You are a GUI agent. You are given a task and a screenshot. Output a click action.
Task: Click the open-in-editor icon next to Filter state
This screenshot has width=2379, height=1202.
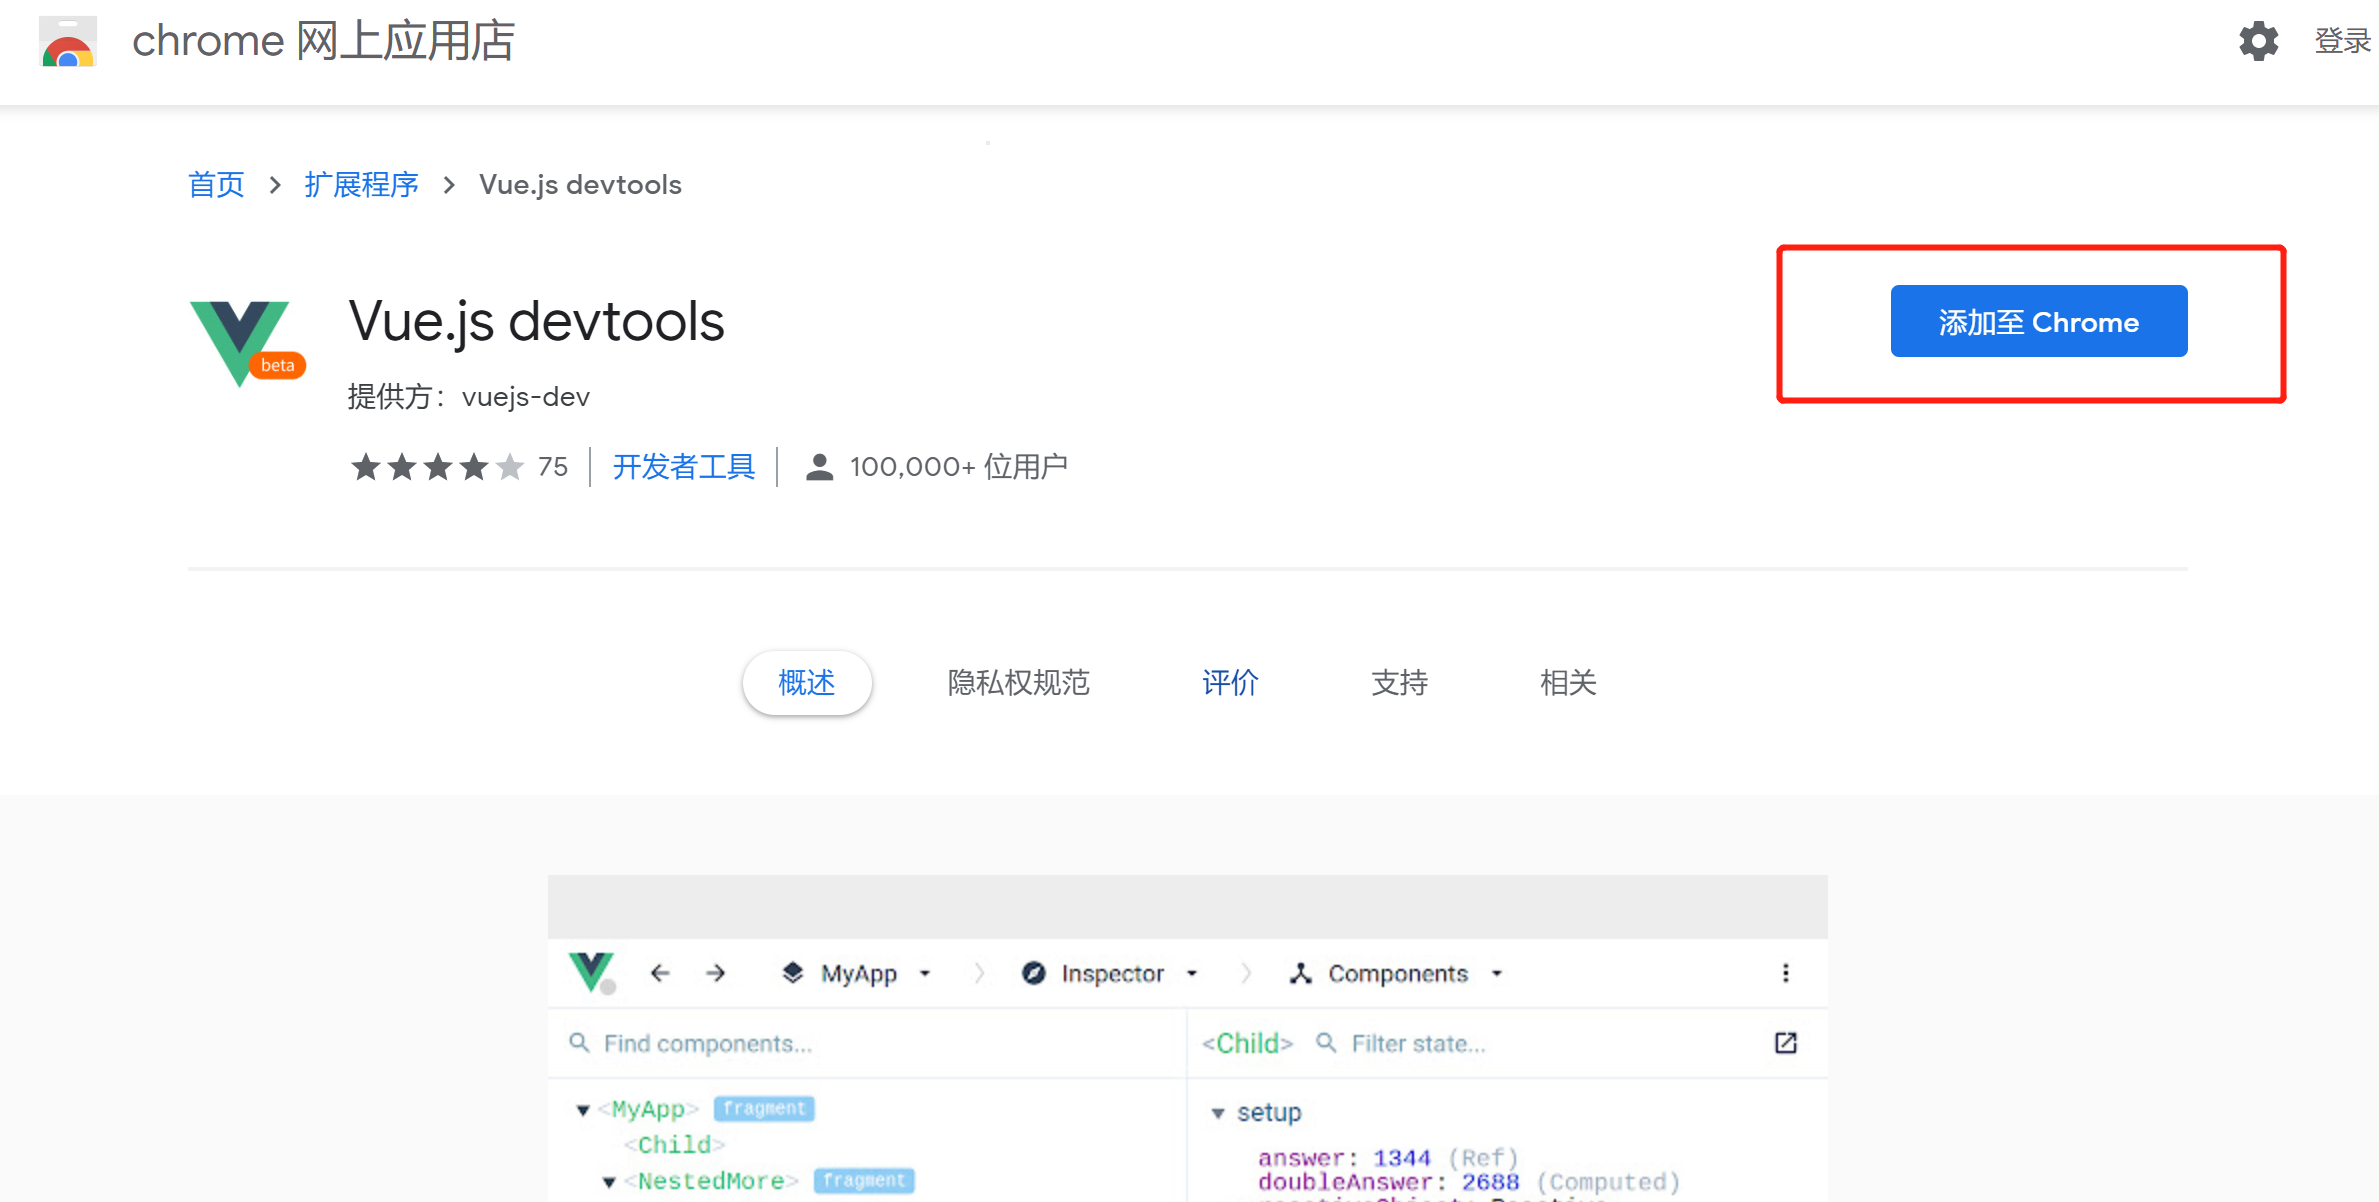[1785, 1043]
